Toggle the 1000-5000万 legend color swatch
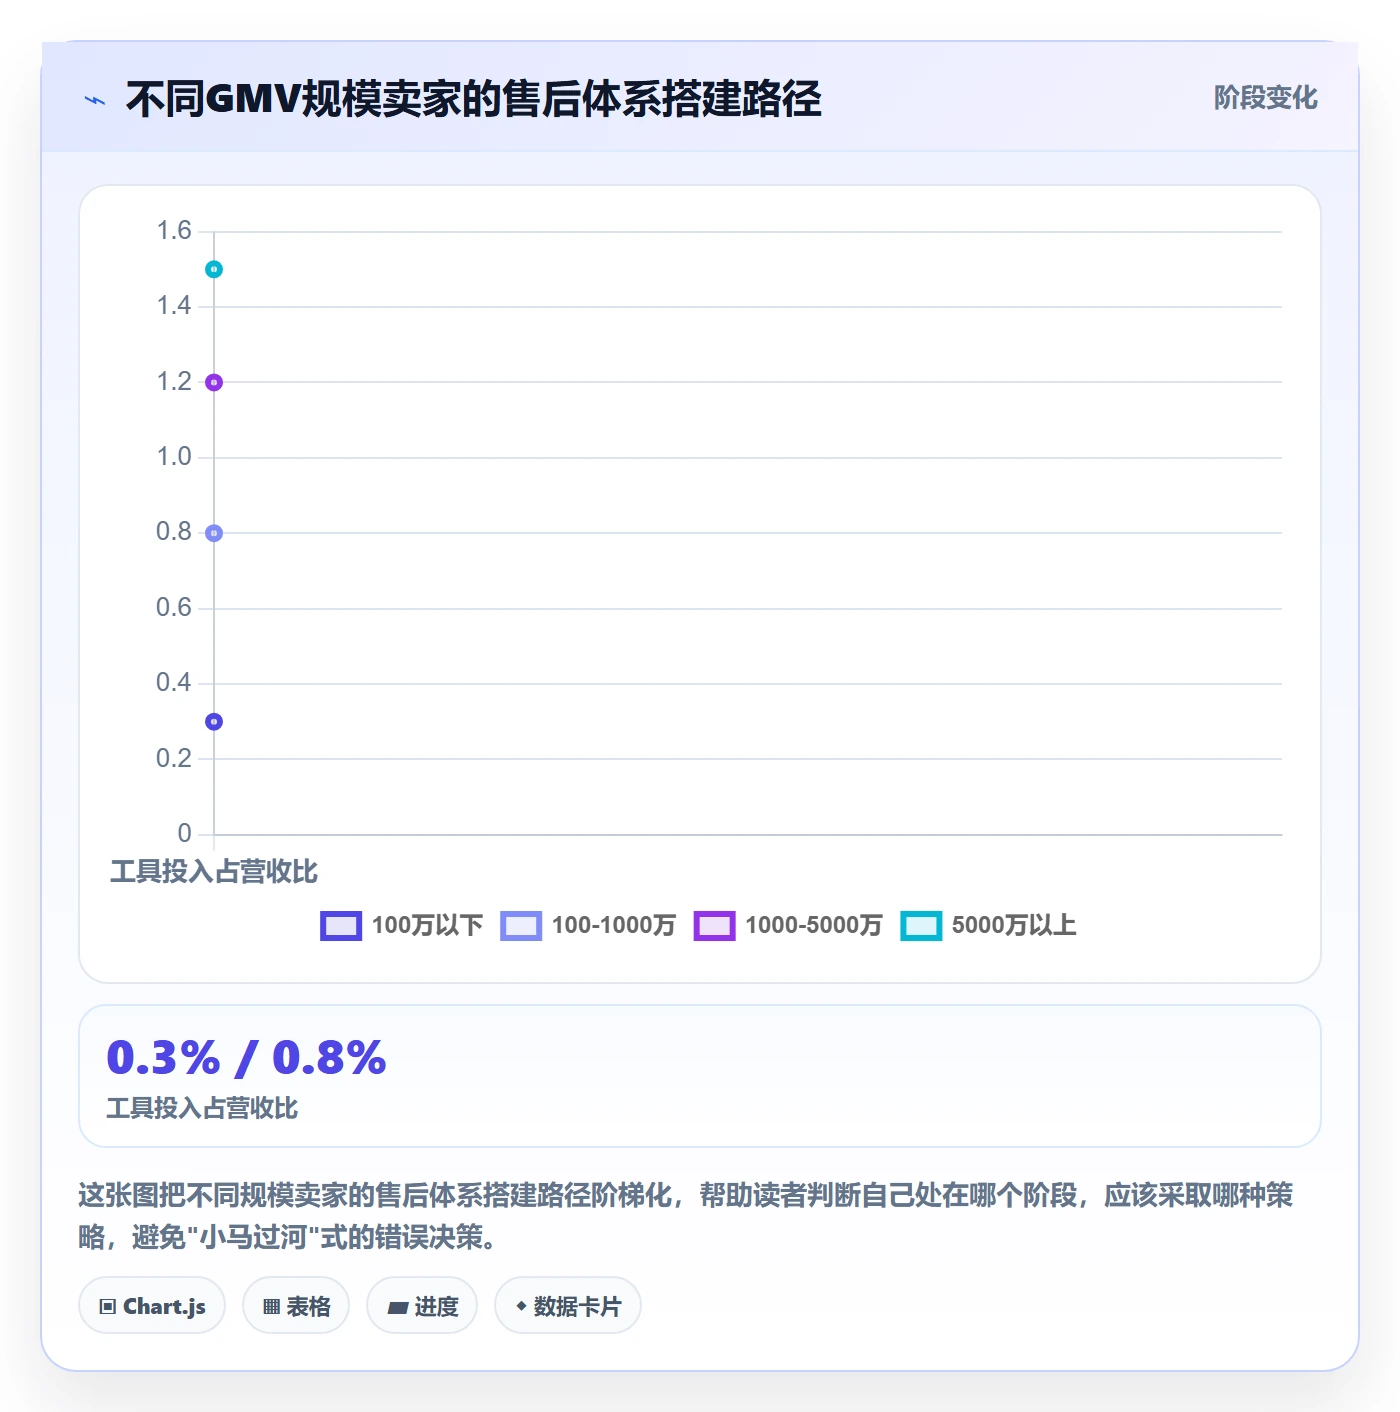 pos(715,926)
